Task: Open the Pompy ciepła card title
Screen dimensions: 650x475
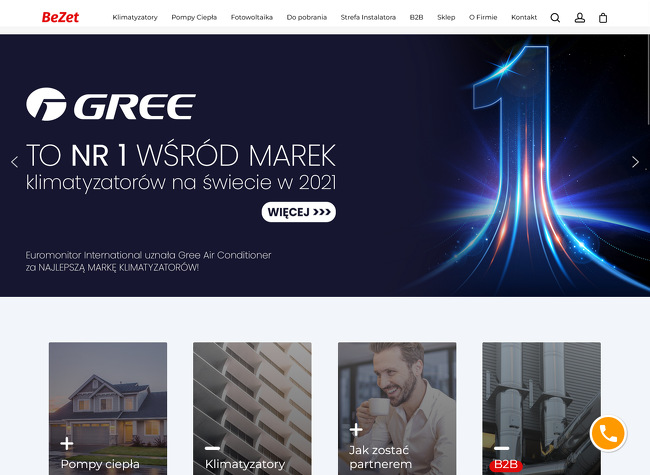Action: coord(100,464)
